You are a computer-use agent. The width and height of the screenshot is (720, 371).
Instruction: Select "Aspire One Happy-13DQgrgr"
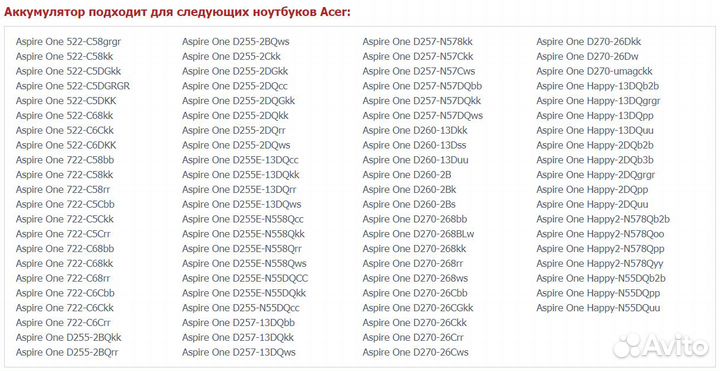pyautogui.click(x=598, y=101)
